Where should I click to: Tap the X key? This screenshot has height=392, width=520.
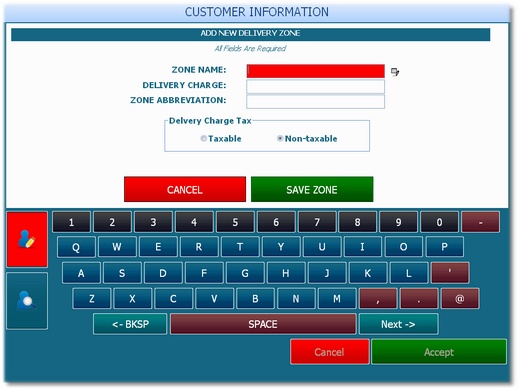pos(133,298)
